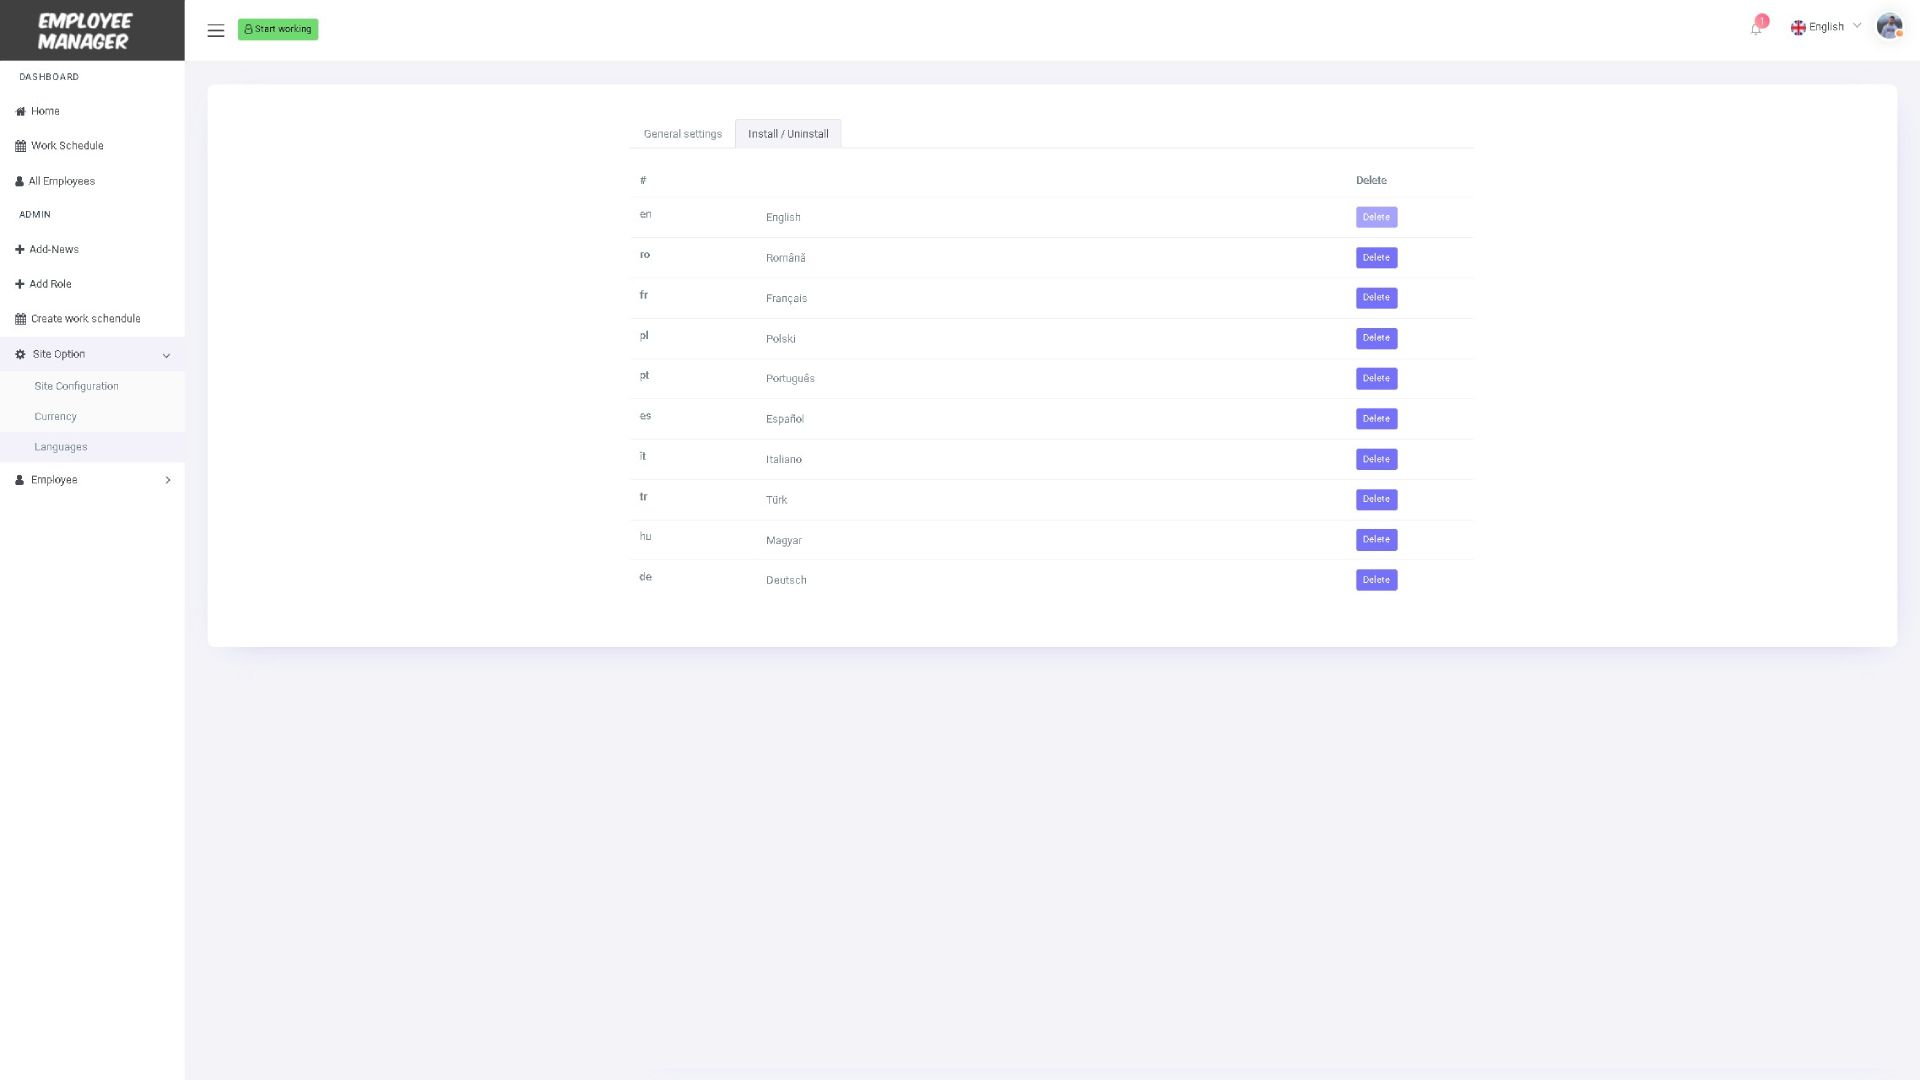The height and width of the screenshot is (1080, 1920).
Task: Collapse the Site Option menu
Action: (166, 355)
